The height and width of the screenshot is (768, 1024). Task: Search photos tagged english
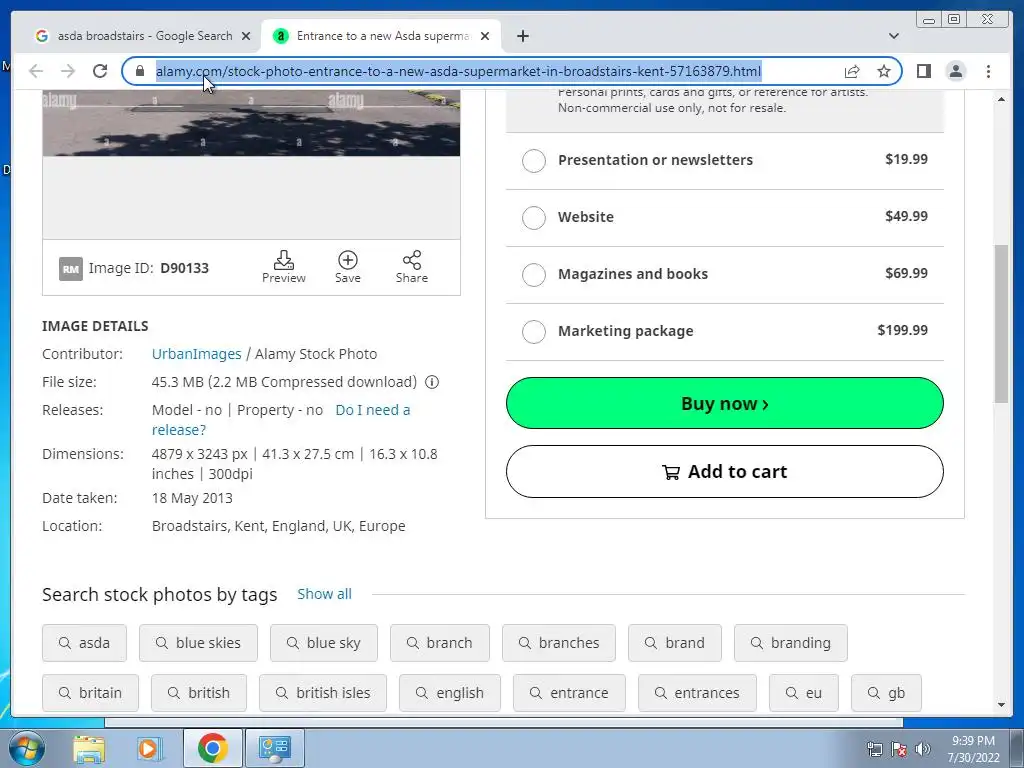tap(449, 693)
